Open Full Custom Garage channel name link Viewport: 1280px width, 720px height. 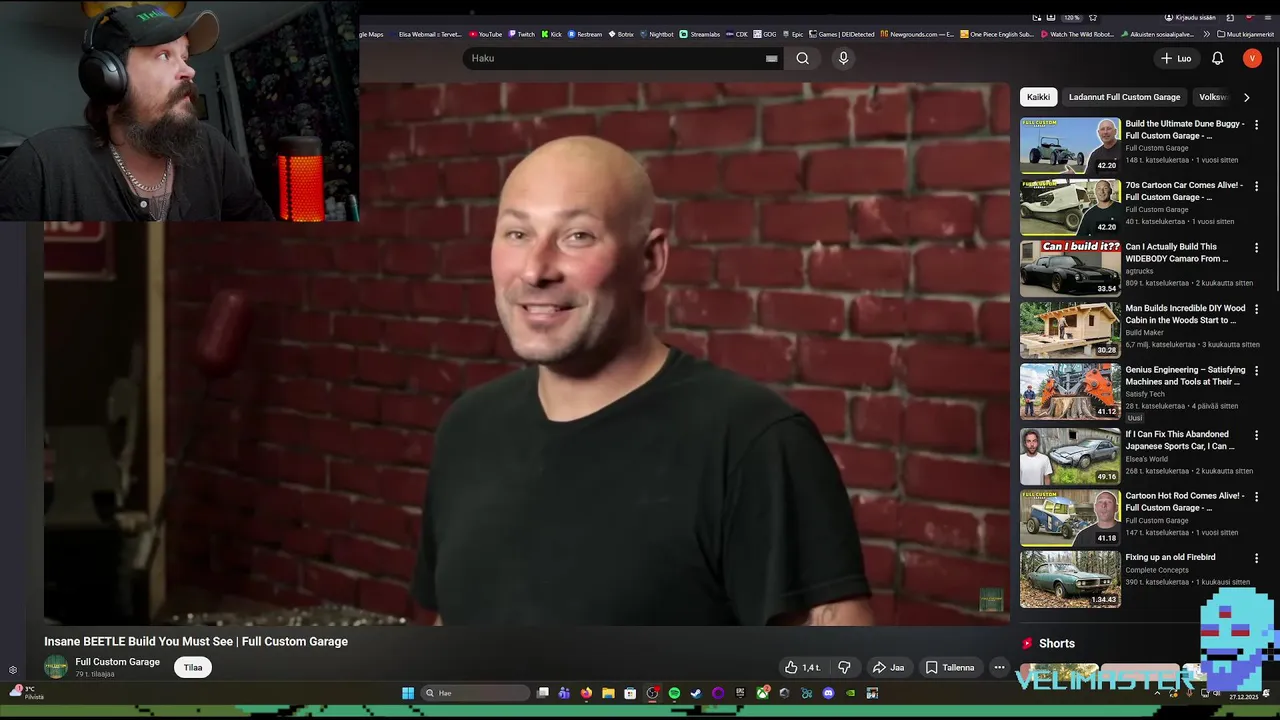tap(117, 662)
